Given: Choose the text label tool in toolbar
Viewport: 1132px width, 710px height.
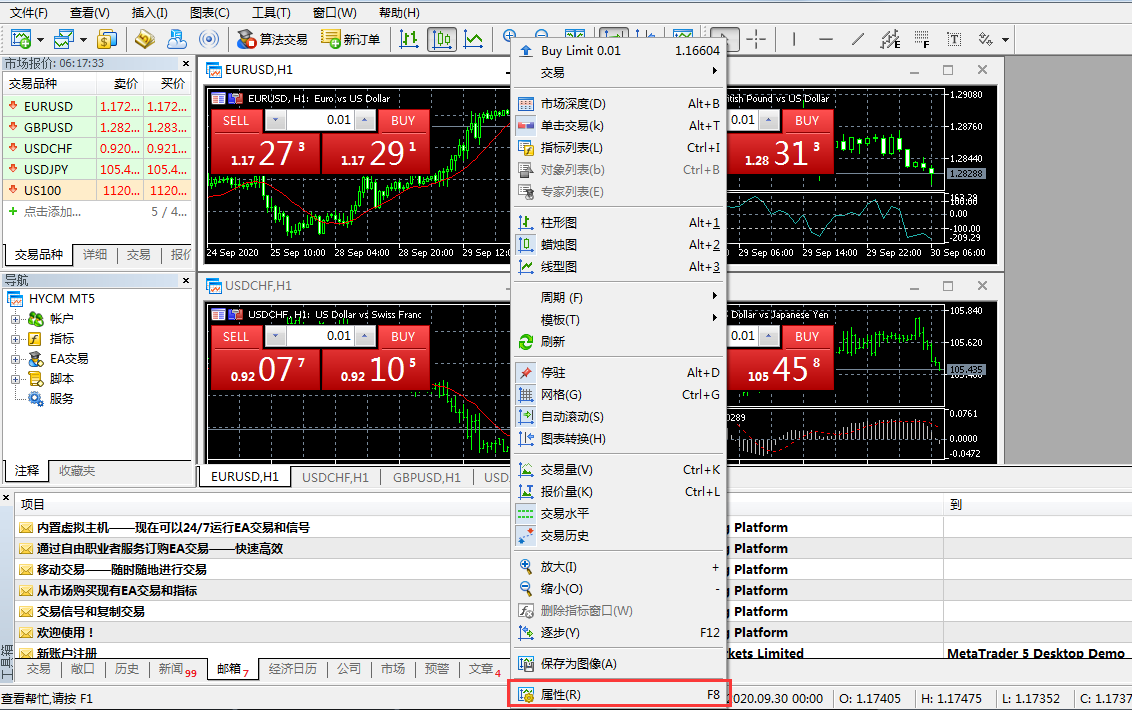Looking at the screenshot, I should point(954,40).
